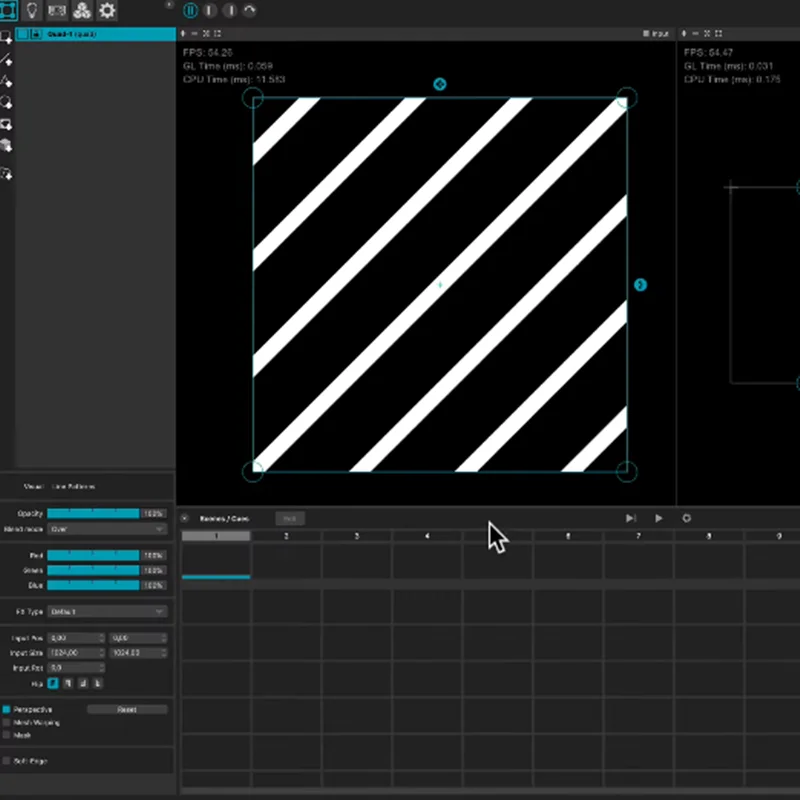
Task: Open the gear settings tab
Action: pos(107,10)
